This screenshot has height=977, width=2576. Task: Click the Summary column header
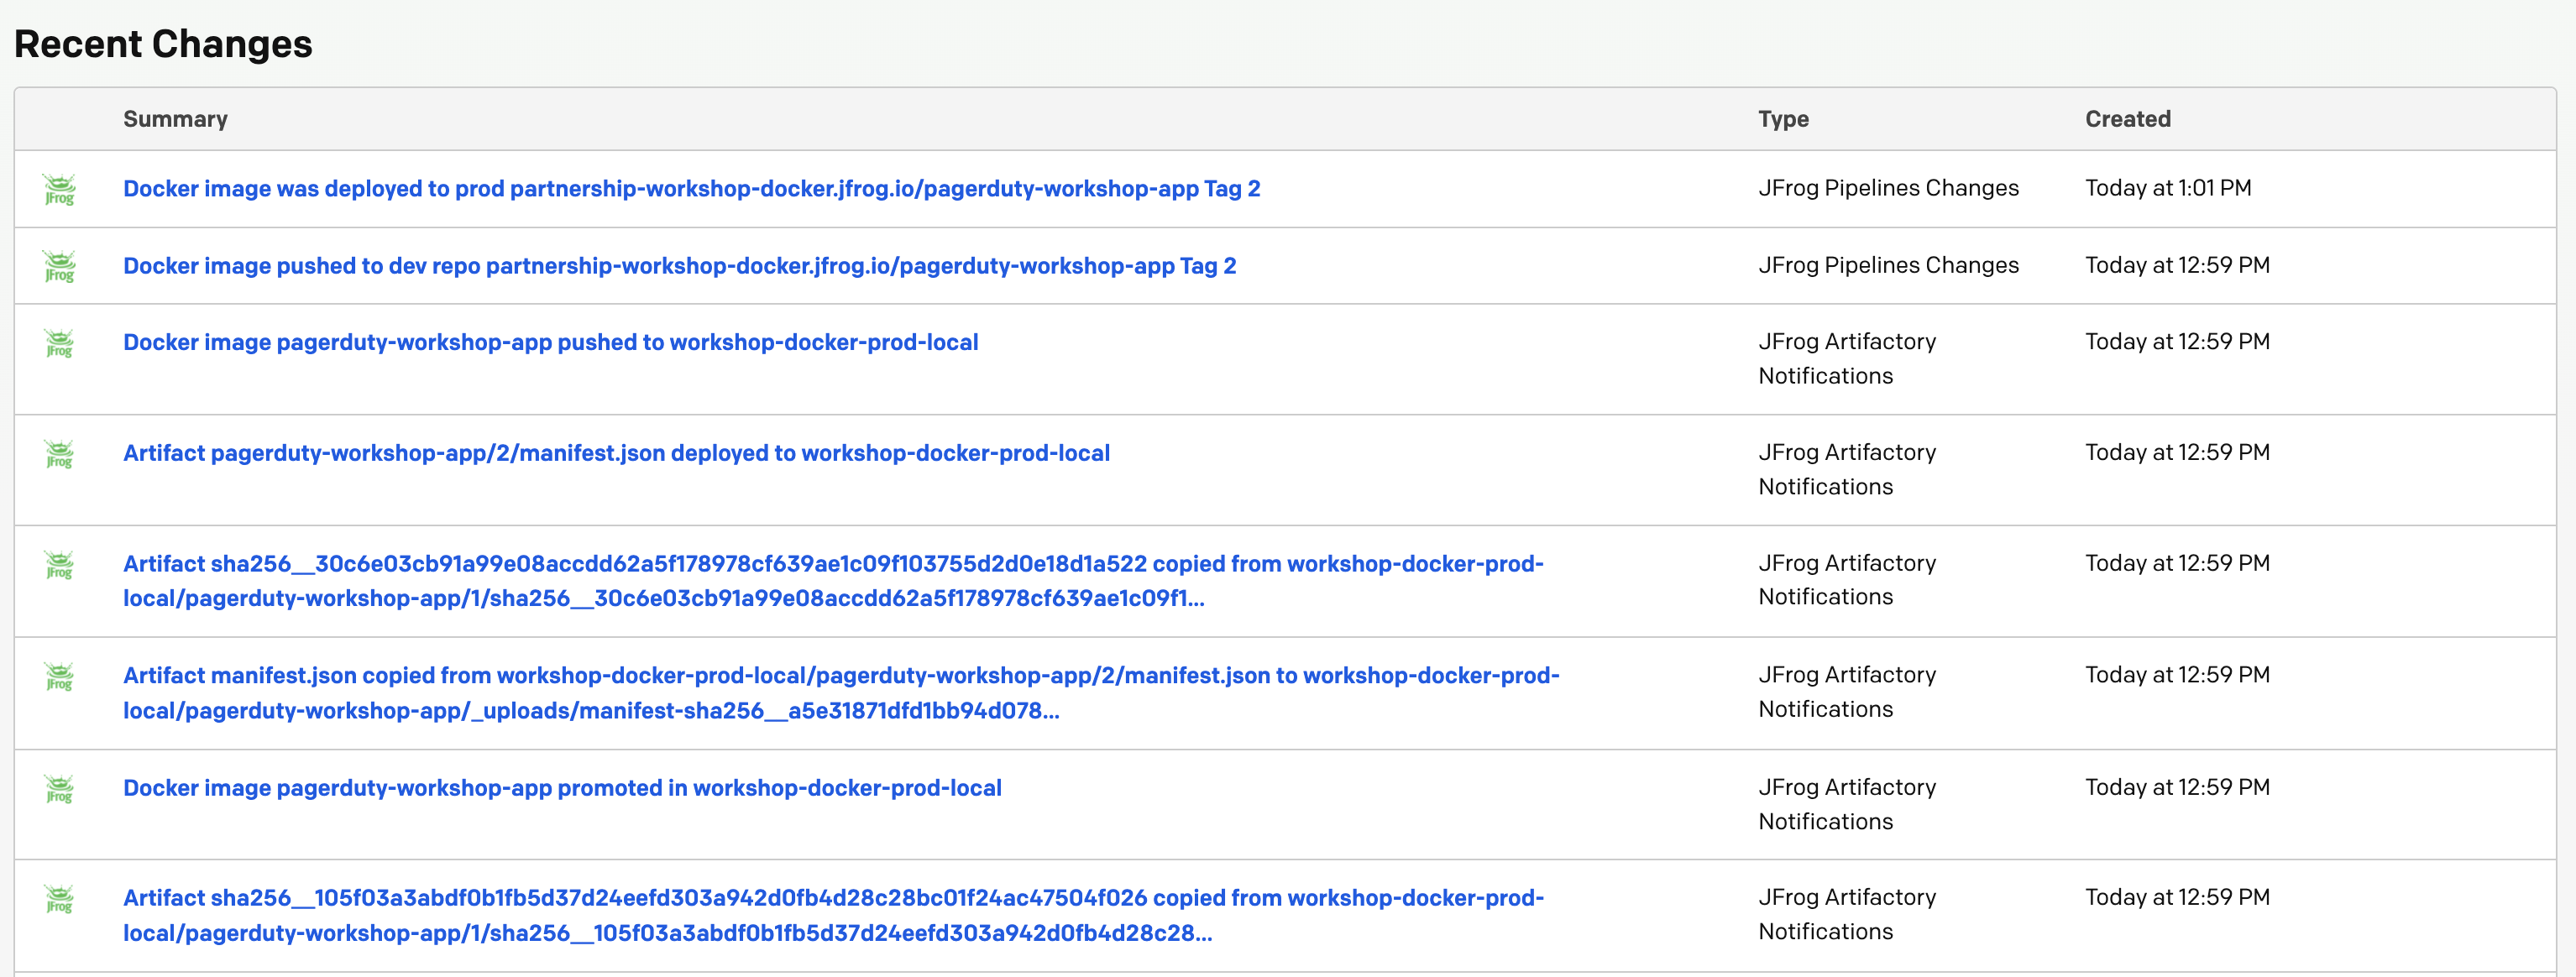pyautogui.click(x=175, y=119)
